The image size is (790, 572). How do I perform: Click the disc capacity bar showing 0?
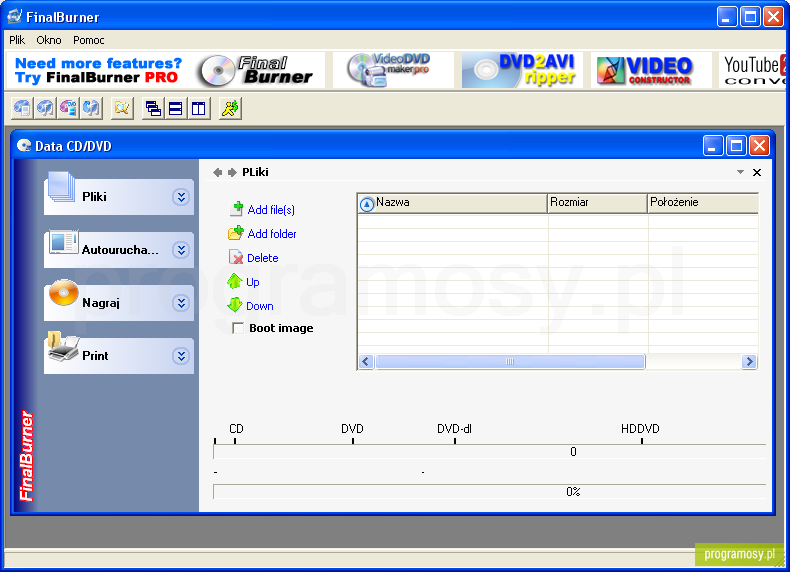(490, 452)
